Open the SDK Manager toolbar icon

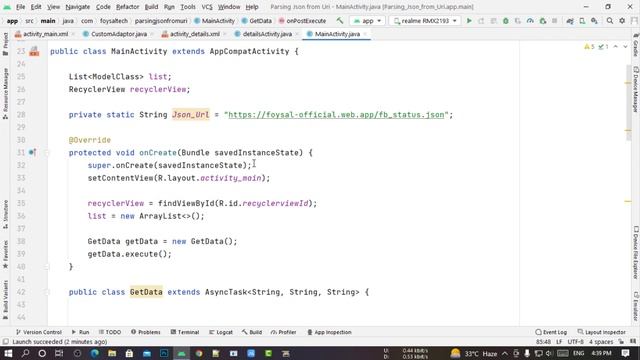point(594,20)
